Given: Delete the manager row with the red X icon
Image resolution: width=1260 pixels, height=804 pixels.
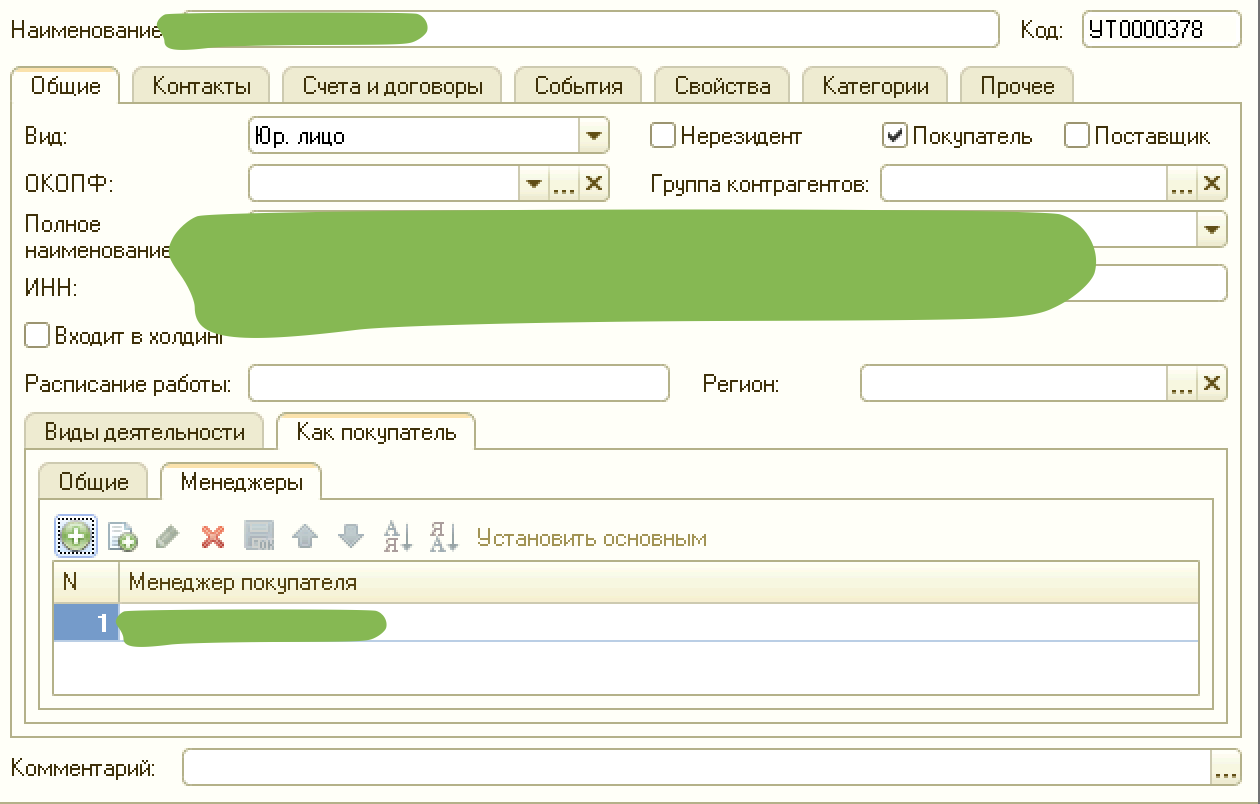Looking at the screenshot, I should coord(213,537).
